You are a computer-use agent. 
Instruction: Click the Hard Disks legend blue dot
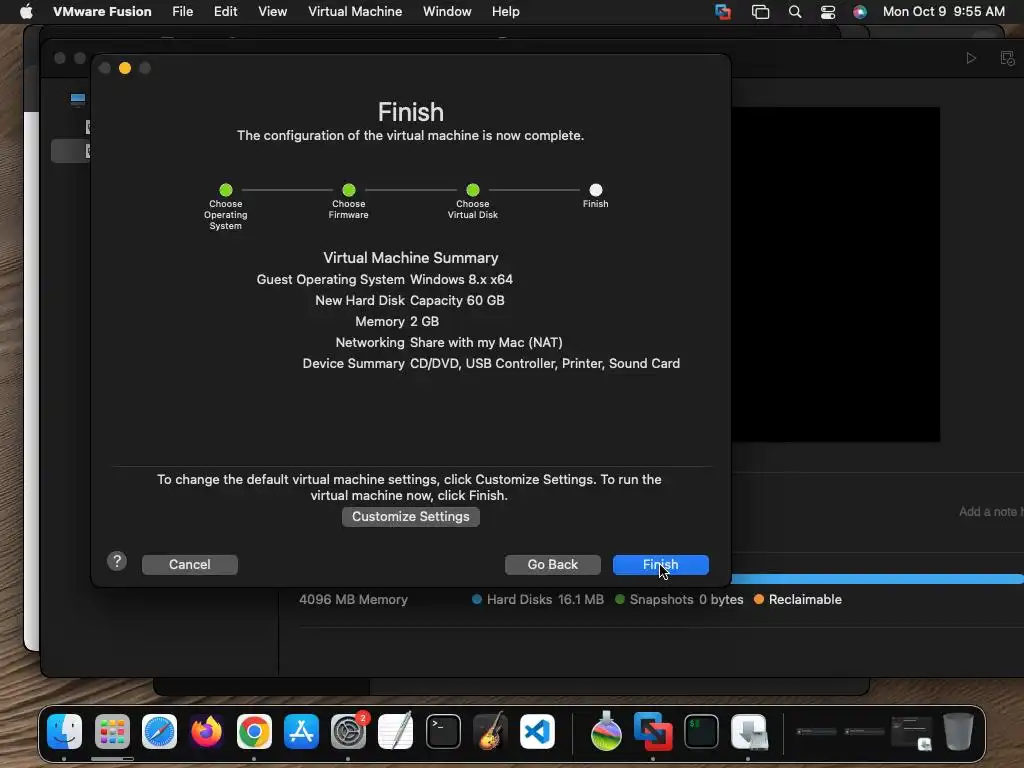pos(477,600)
